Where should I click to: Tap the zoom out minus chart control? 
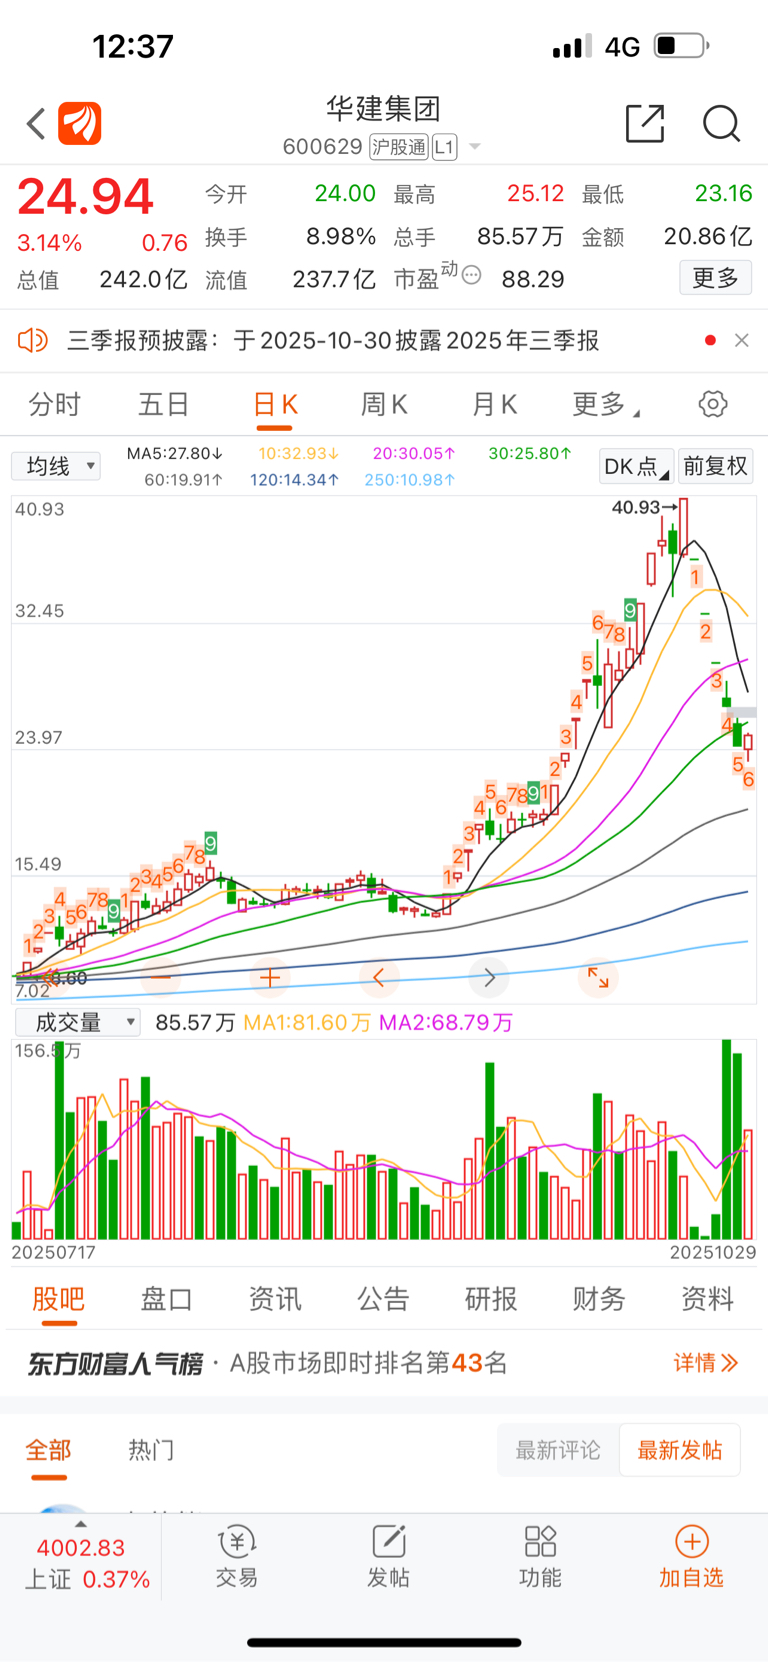click(160, 977)
